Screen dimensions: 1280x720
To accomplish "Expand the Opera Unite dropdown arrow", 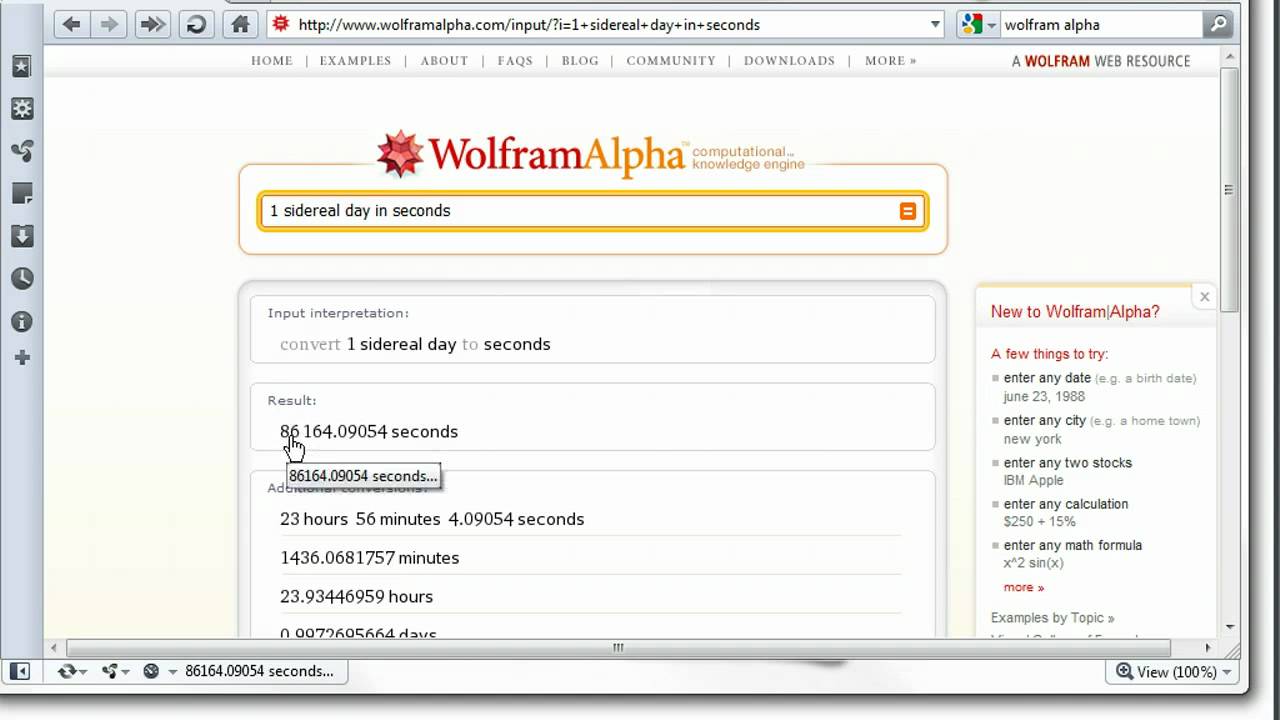I will coord(124,672).
